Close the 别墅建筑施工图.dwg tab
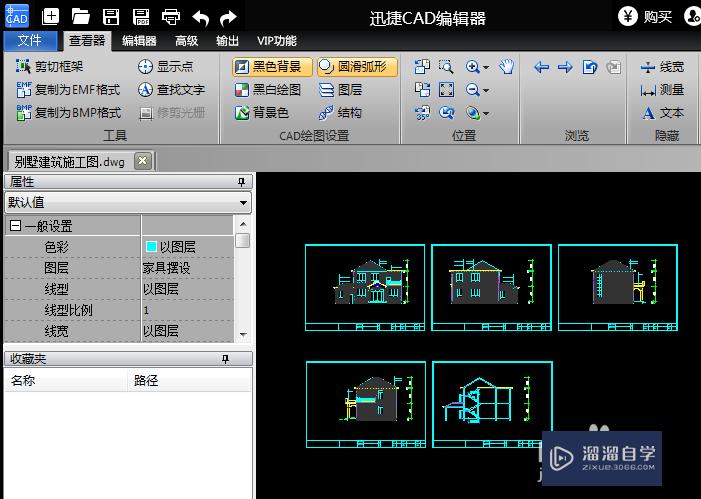This screenshot has width=701, height=499. coord(143,161)
